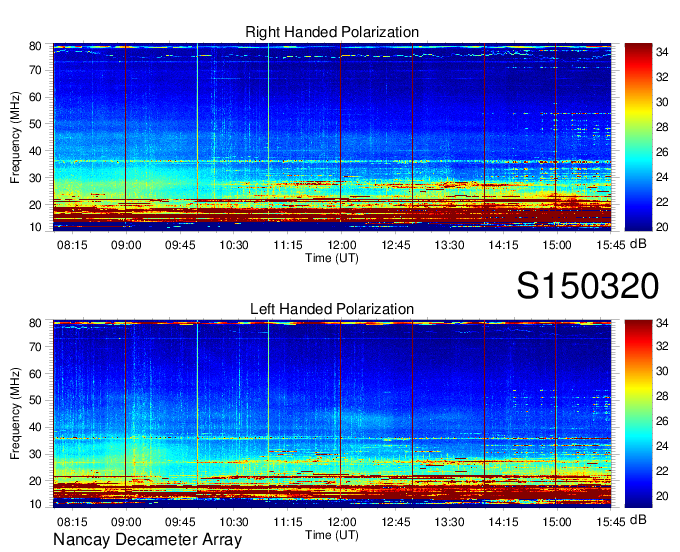Select 12:45 tick on Right Handed time axis
The width and height of the screenshot is (680, 552).
click(396, 245)
